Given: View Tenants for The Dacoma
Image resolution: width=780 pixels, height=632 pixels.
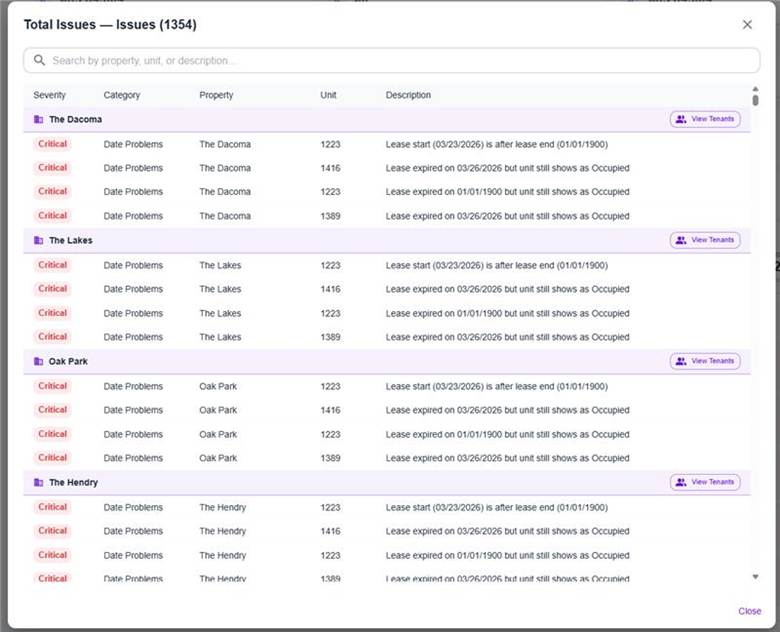Looking at the screenshot, I should pyautogui.click(x=705, y=119).
